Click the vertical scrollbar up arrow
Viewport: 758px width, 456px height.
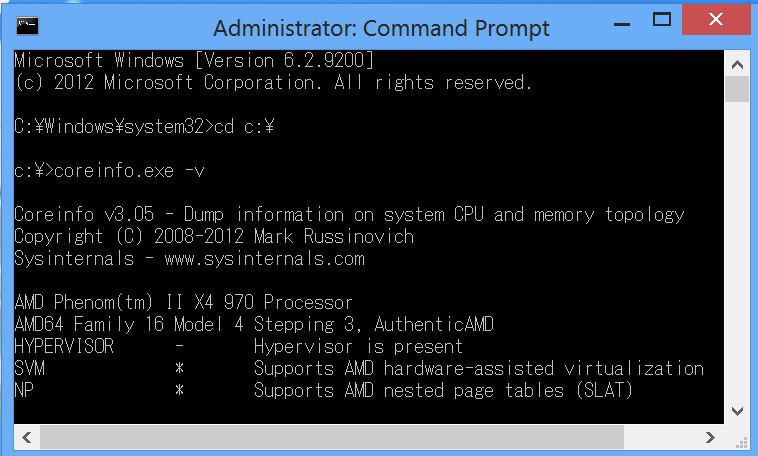coord(737,64)
